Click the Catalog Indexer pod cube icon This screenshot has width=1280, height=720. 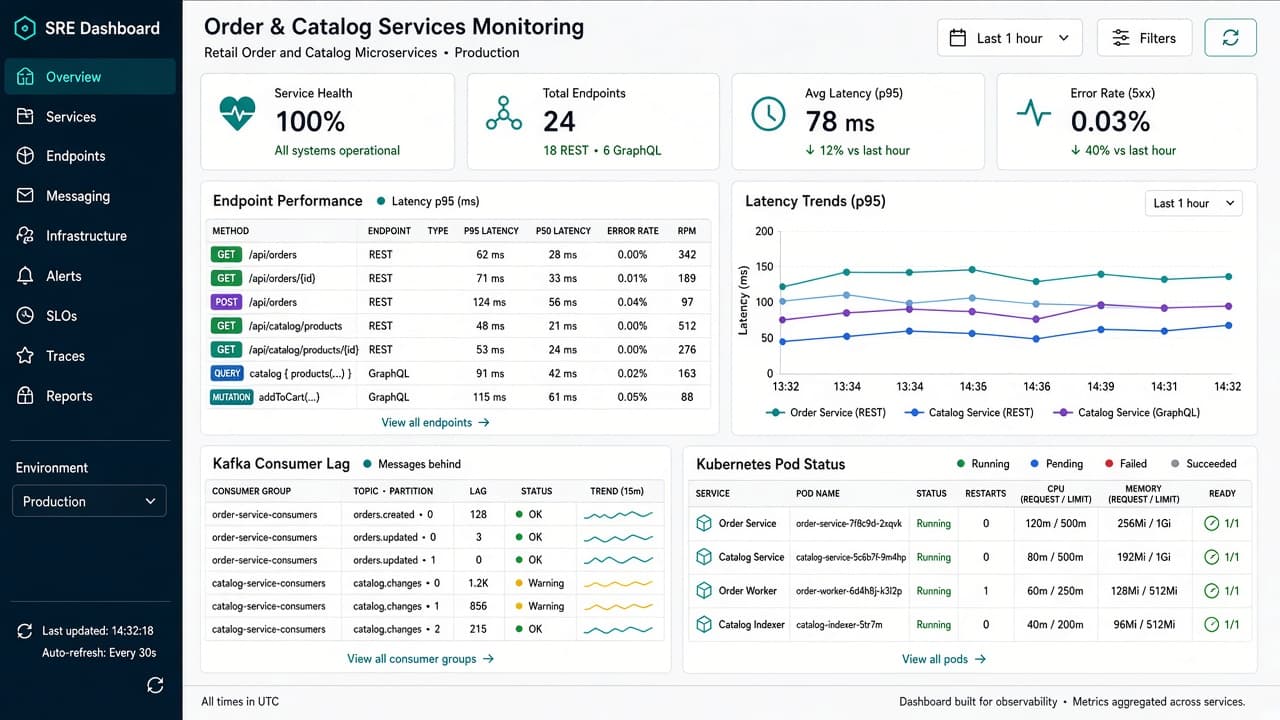703,625
